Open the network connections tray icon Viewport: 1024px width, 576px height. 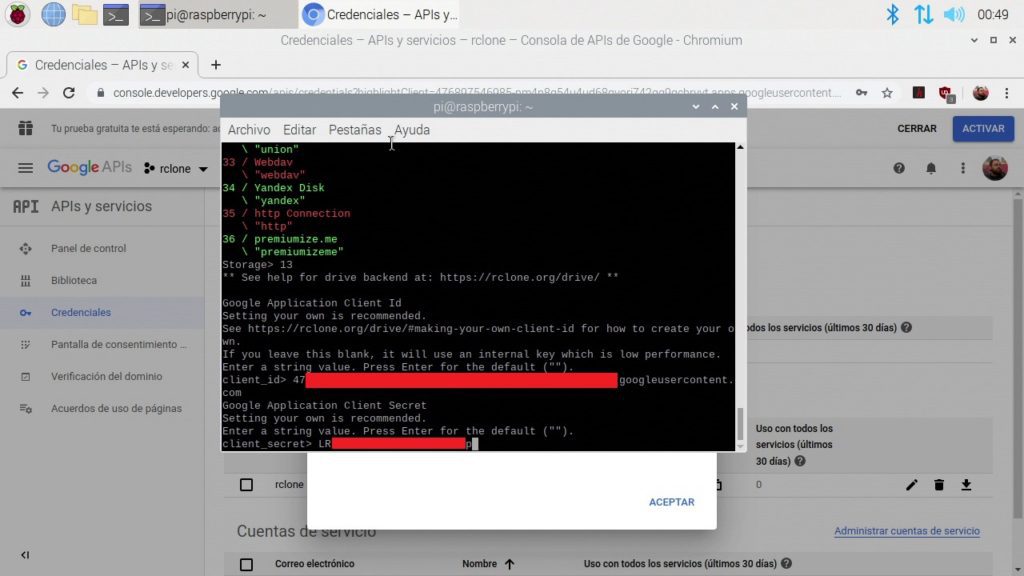click(923, 14)
